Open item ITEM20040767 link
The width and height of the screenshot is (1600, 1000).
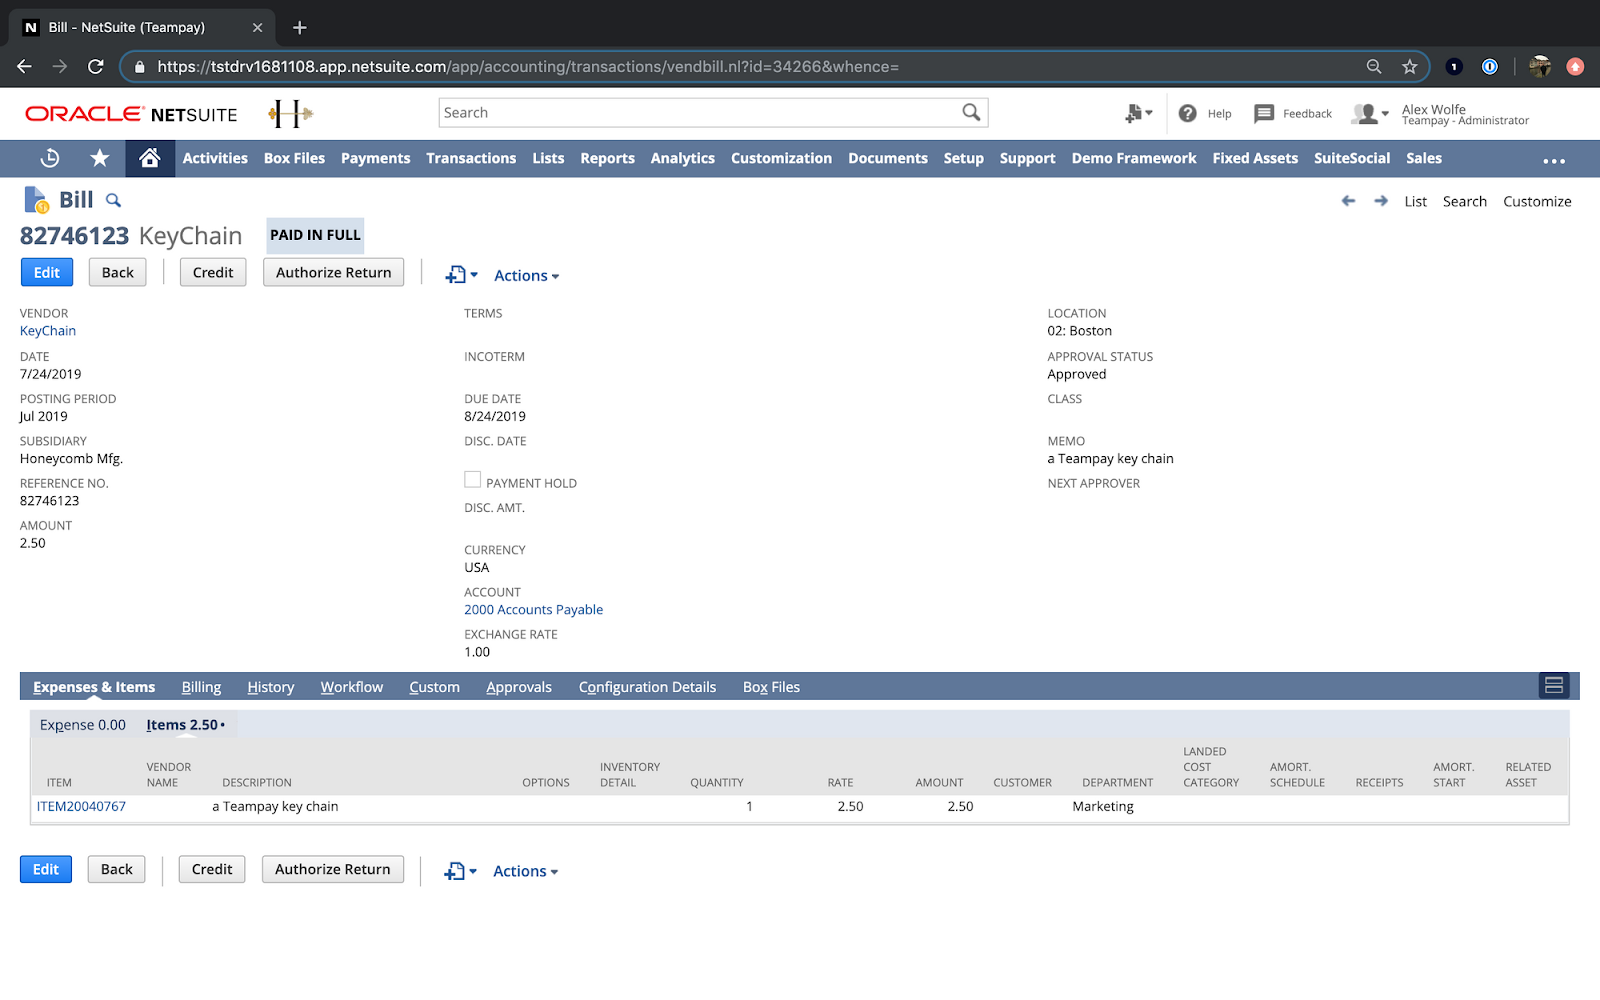82,806
